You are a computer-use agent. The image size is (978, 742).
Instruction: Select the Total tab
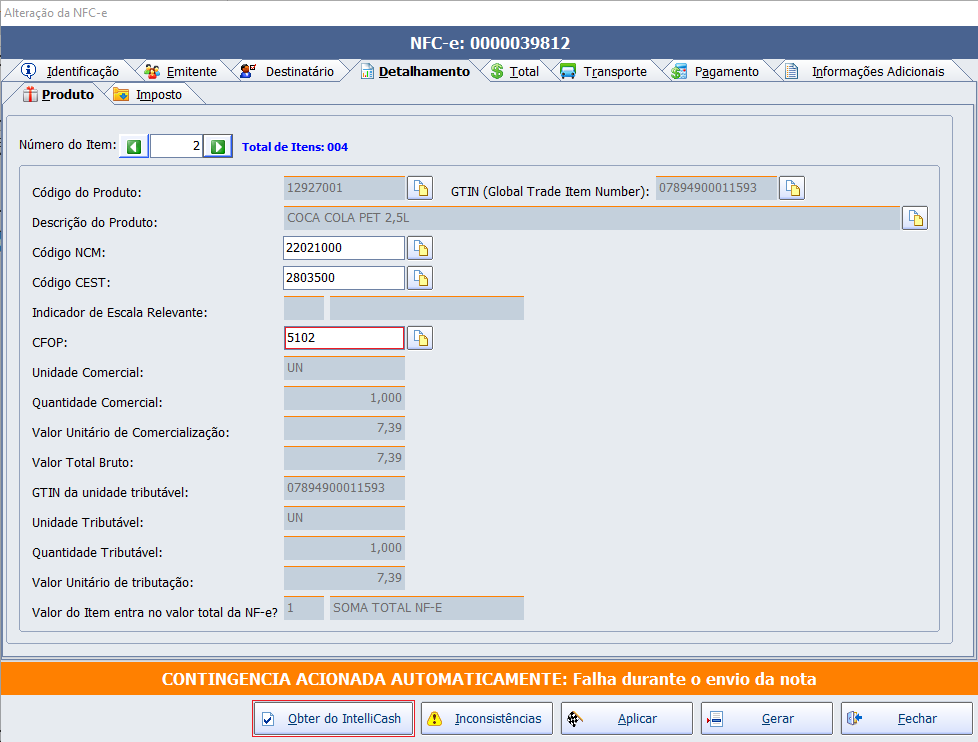point(515,71)
